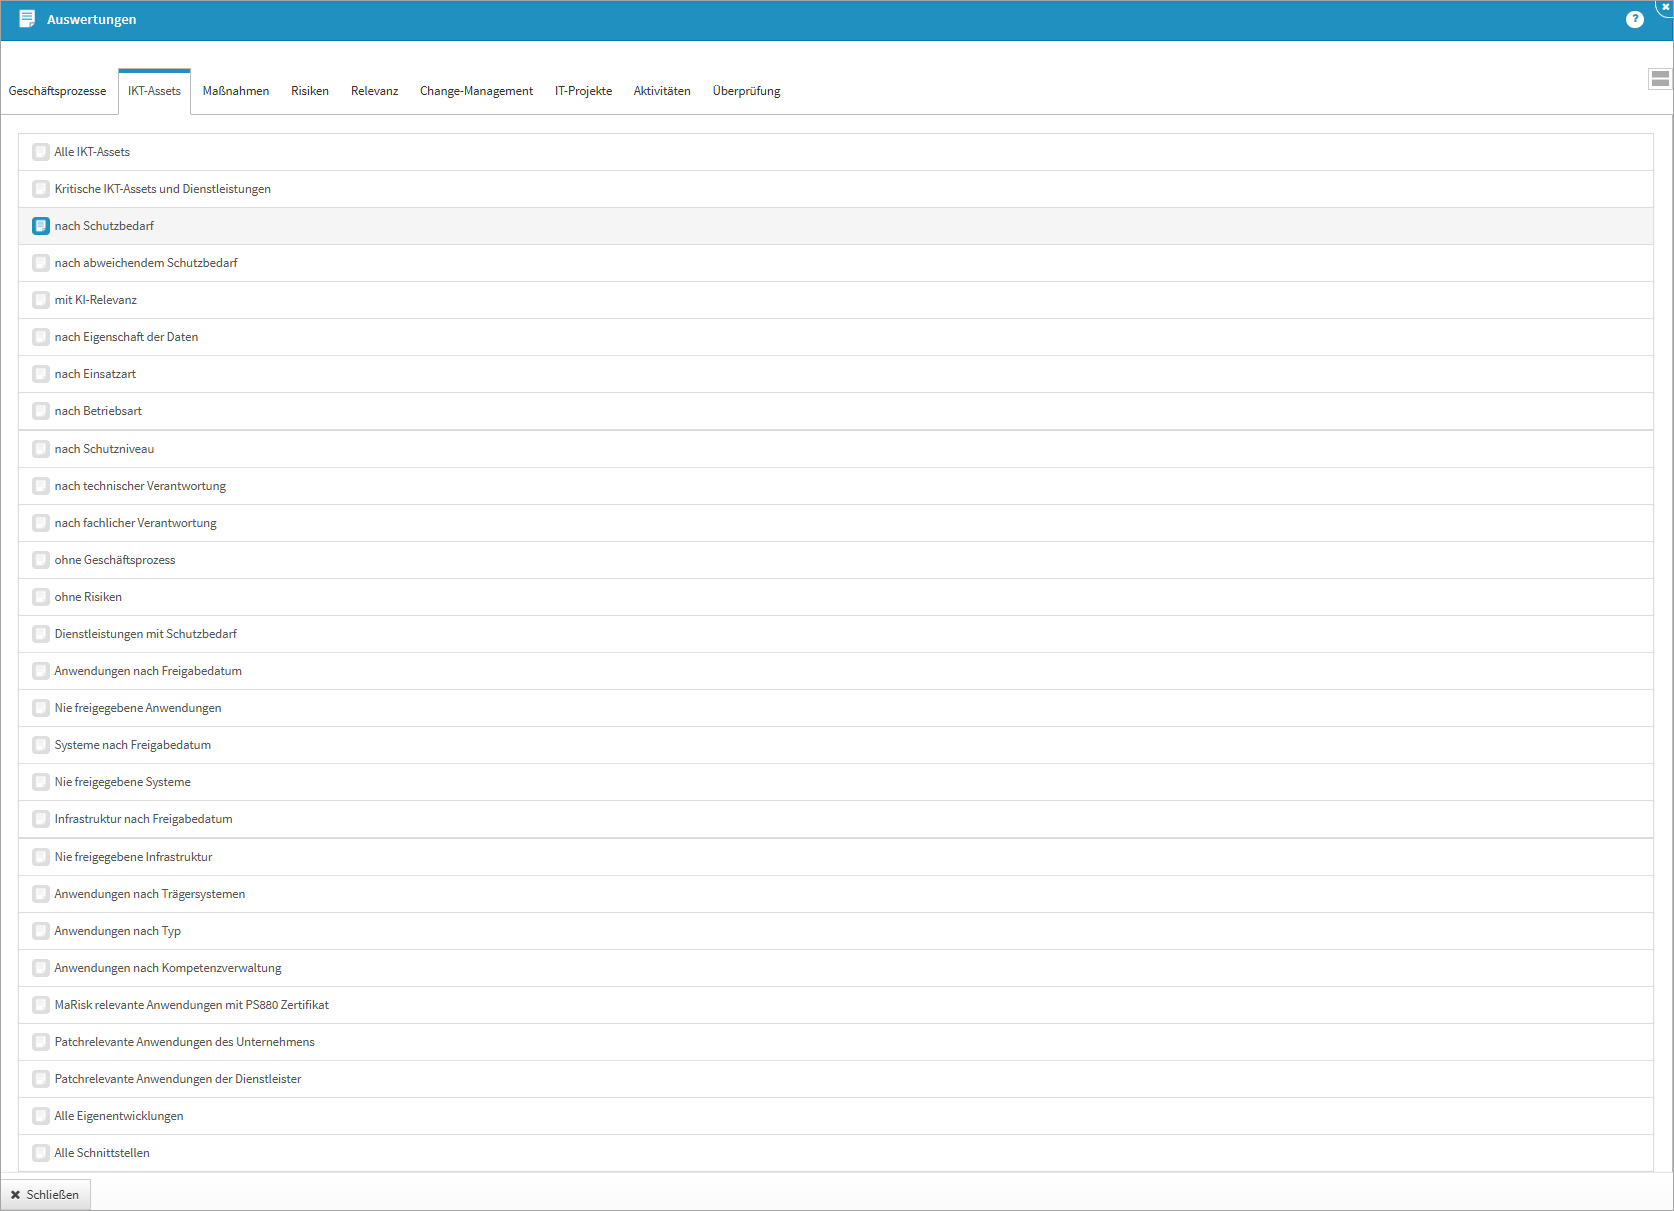Open 'MaRisk relevante Anwendungen mit PS880 Zertifikat'
The height and width of the screenshot is (1211, 1674).
[x=191, y=1005]
